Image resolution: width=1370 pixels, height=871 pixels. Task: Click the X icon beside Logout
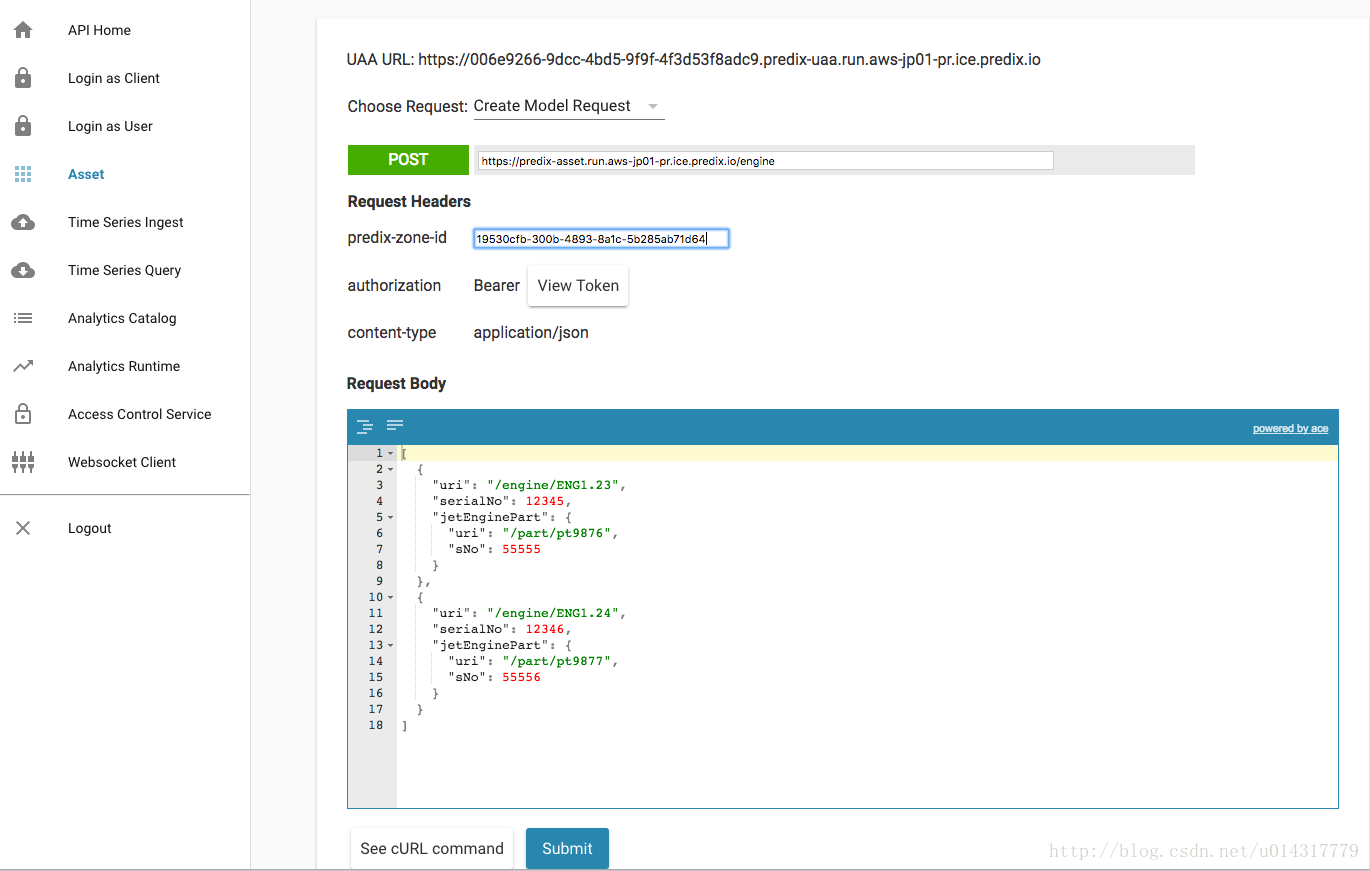click(23, 528)
